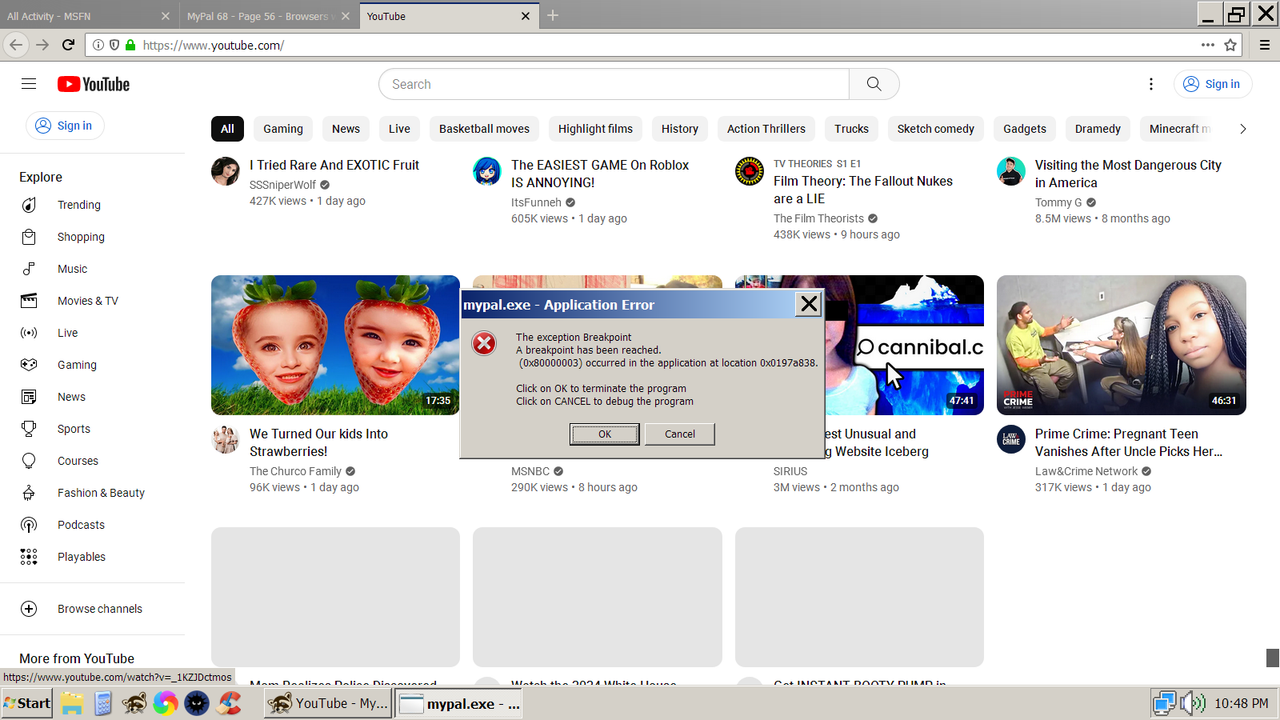Viewport: 1280px width, 720px height.
Task: Go back with the browser back arrow
Action: pyautogui.click(x=16, y=45)
